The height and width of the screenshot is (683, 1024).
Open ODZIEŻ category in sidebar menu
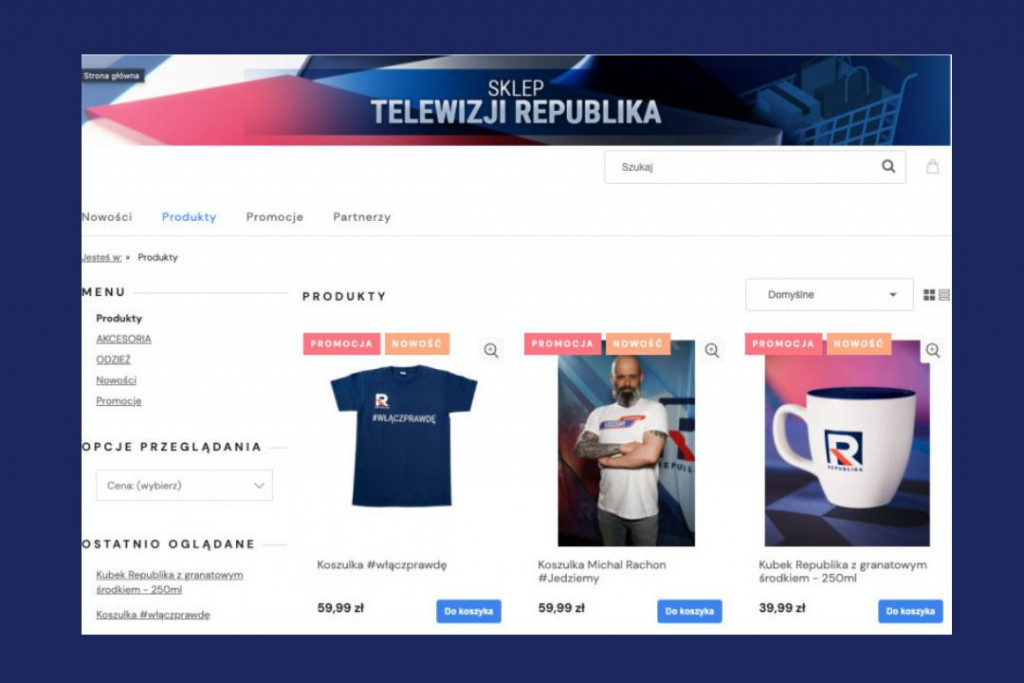pyautogui.click(x=113, y=360)
